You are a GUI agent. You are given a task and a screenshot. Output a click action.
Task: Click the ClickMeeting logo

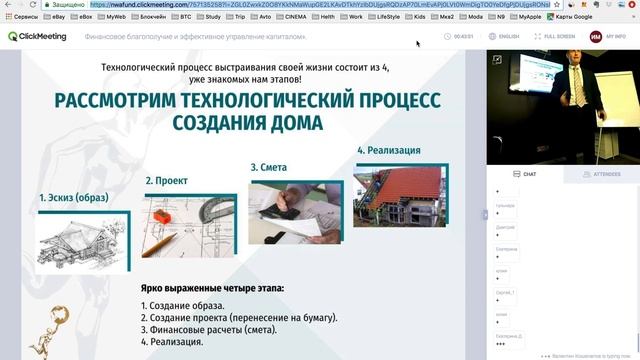coord(37,36)
